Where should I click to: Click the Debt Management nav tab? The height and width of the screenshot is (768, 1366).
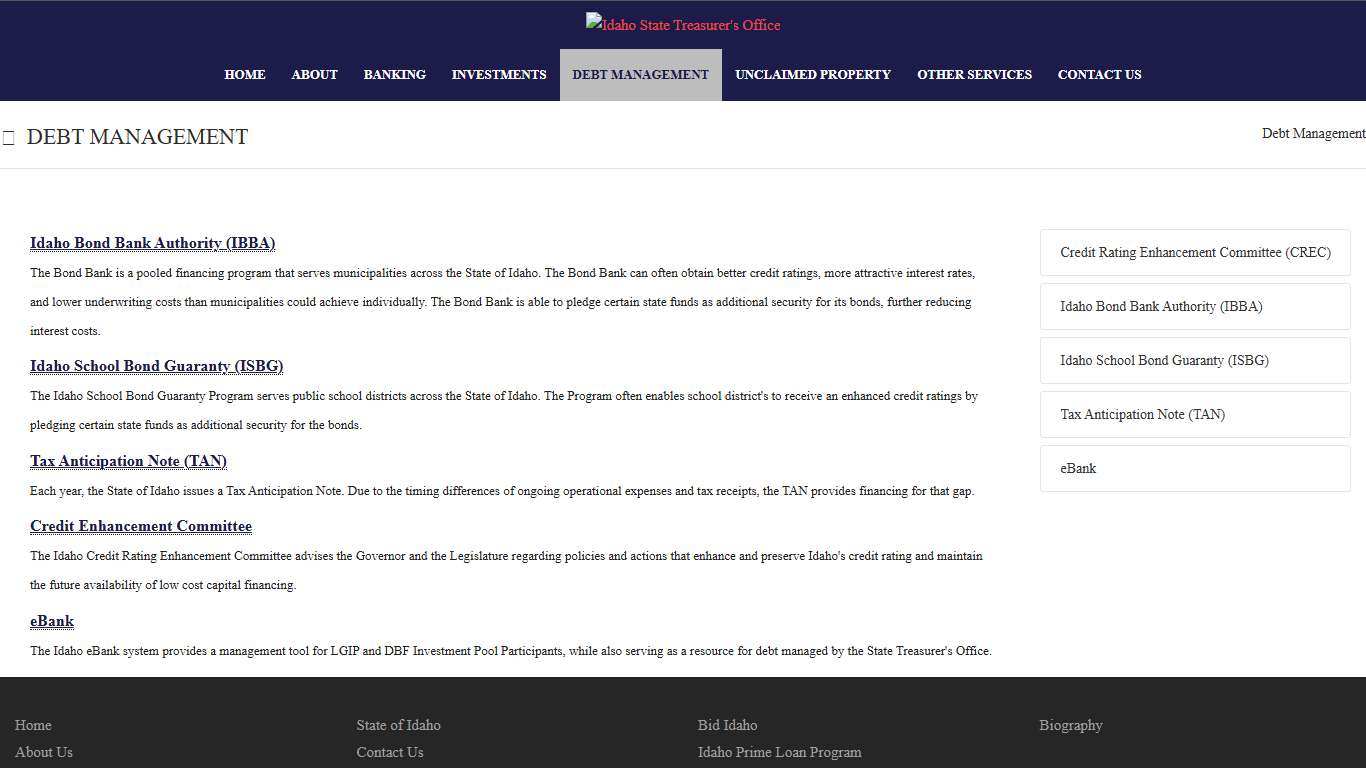(x=640, y=75)
